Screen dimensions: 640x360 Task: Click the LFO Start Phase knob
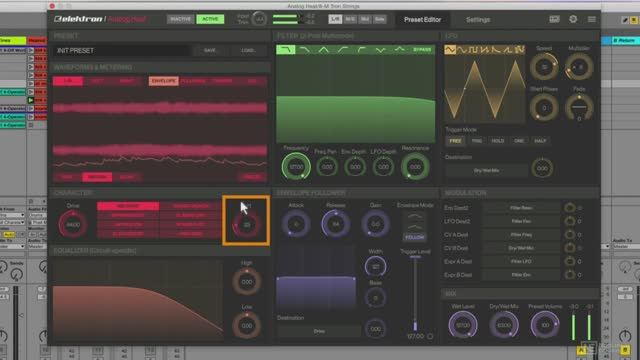[x=544, y=108]
